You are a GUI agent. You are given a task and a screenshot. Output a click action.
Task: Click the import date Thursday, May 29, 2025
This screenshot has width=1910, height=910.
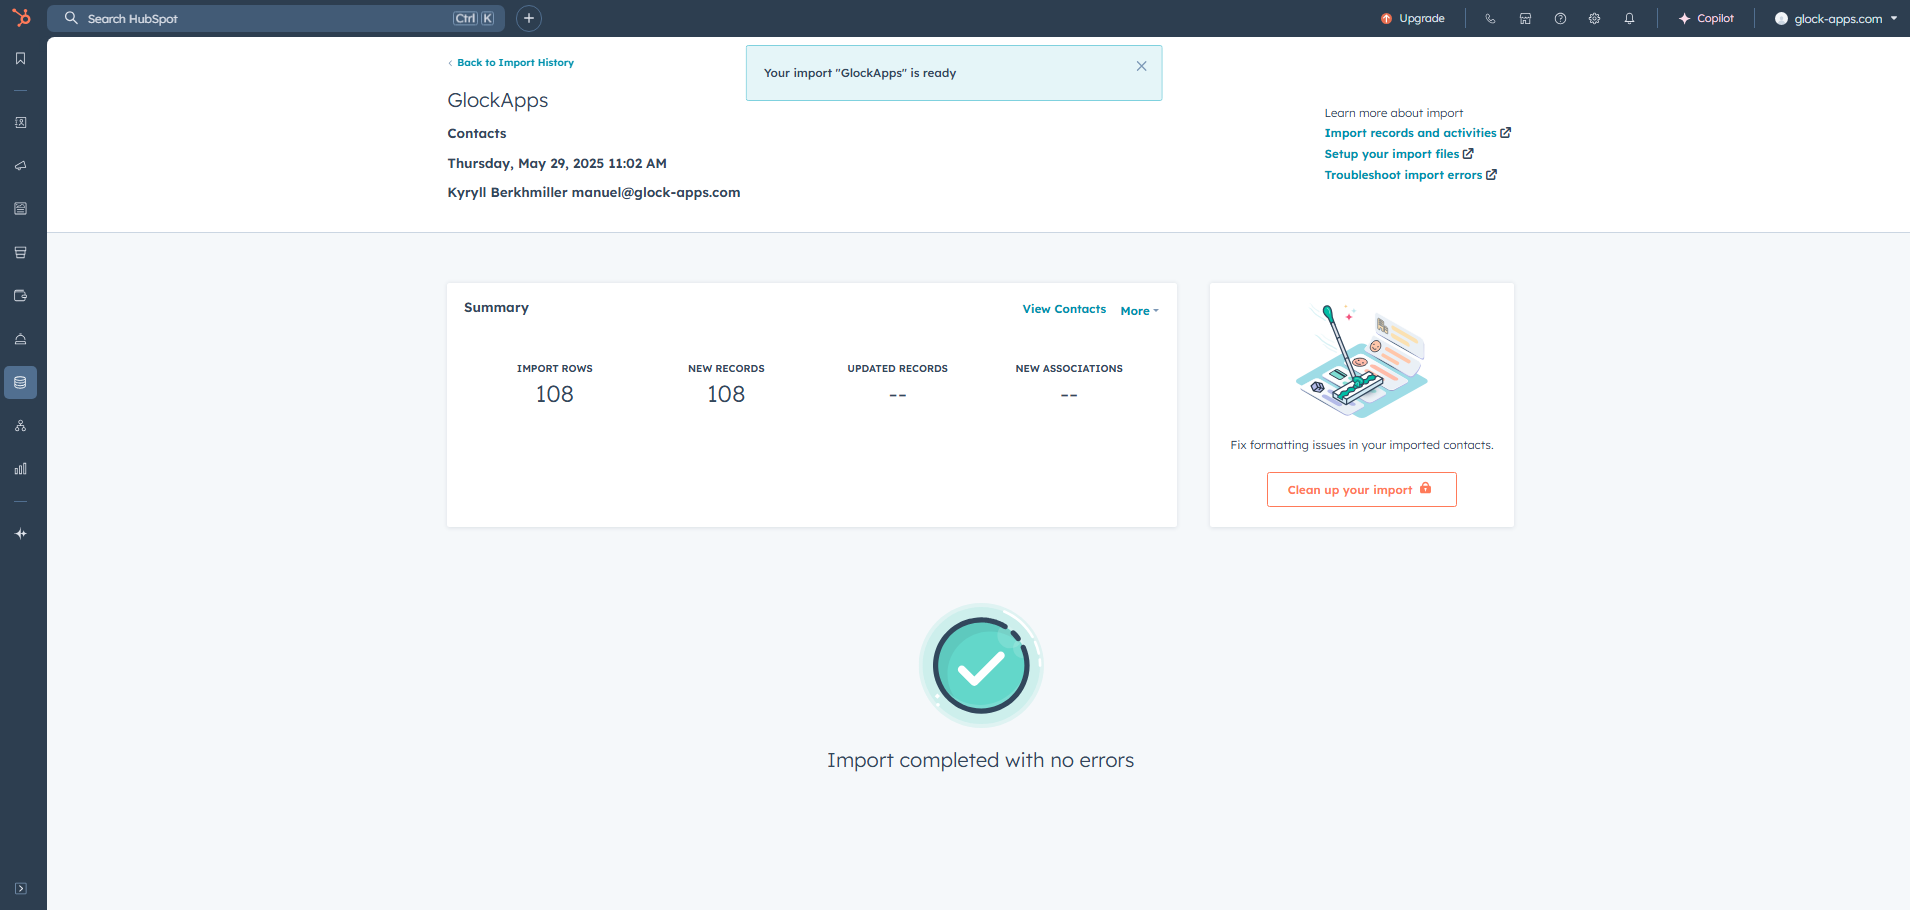coord(557,163)
